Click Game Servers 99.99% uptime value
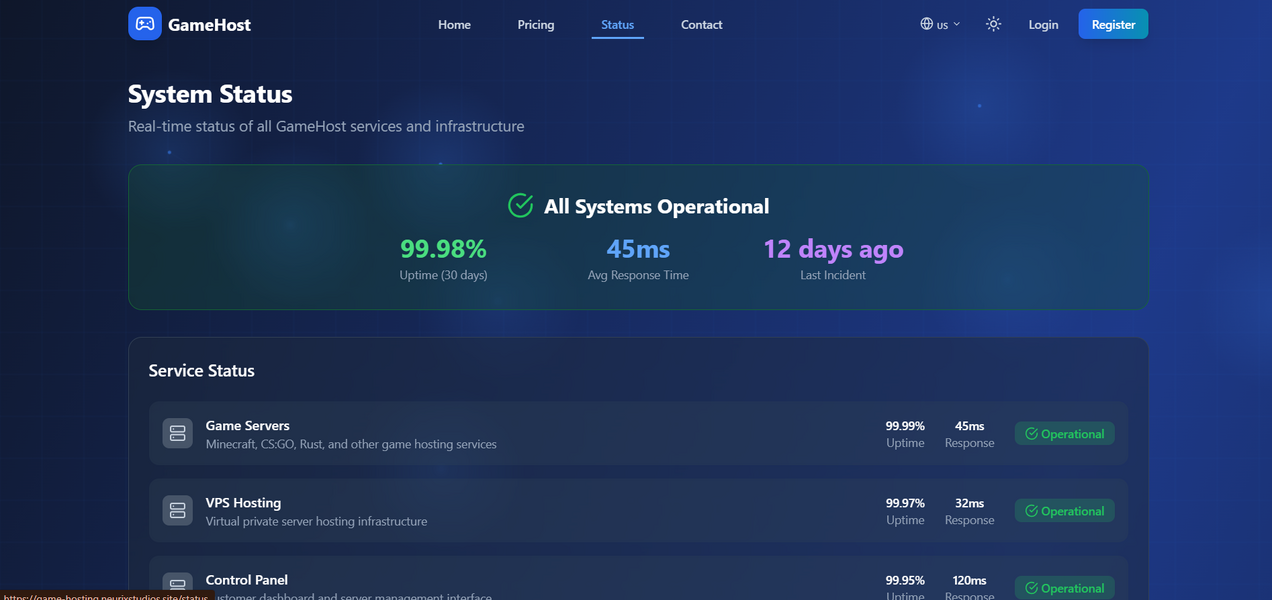 click(905, 426)
